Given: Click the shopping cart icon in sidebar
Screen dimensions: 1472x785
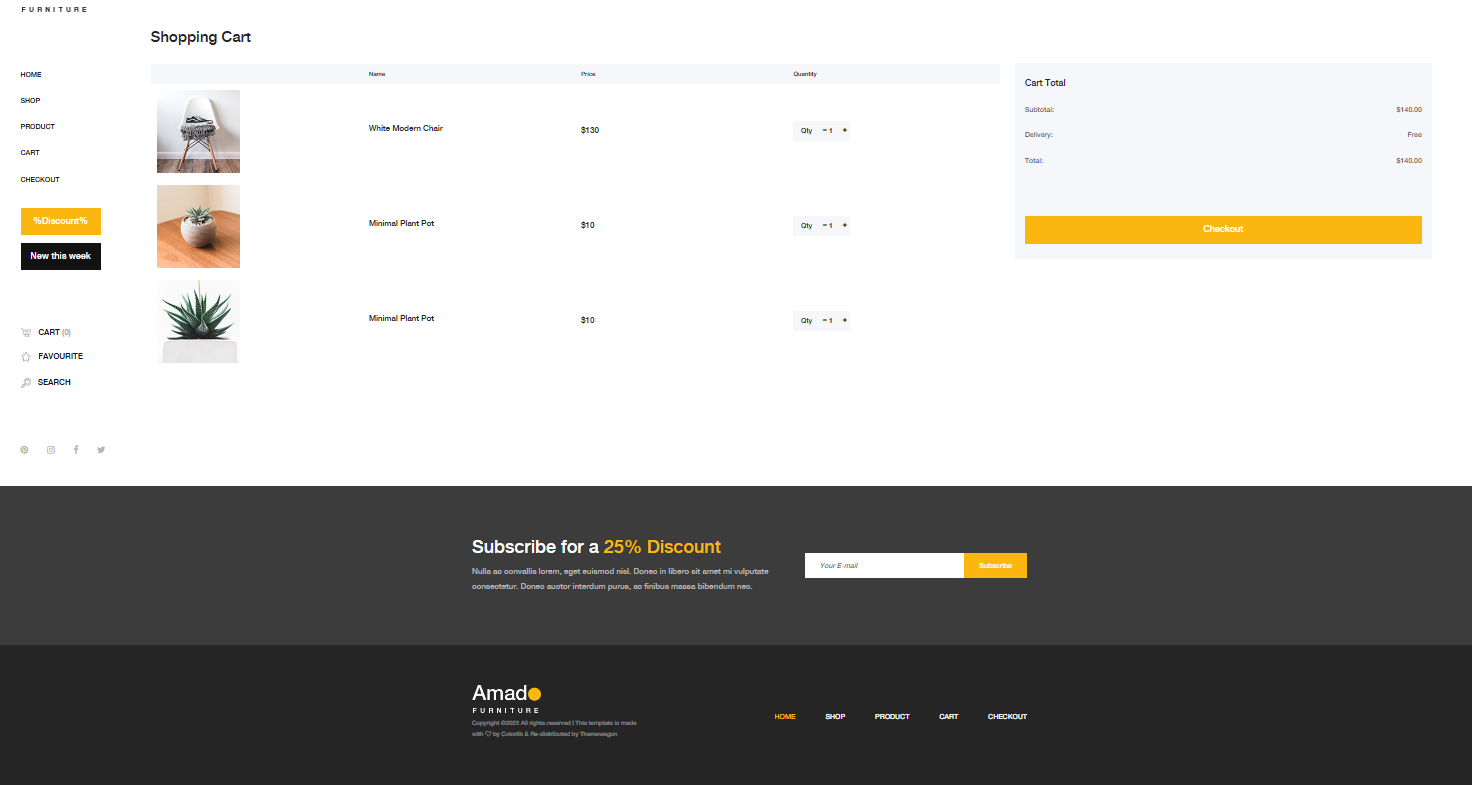Looking at the screenshot, I should click(x=26, y=333).
